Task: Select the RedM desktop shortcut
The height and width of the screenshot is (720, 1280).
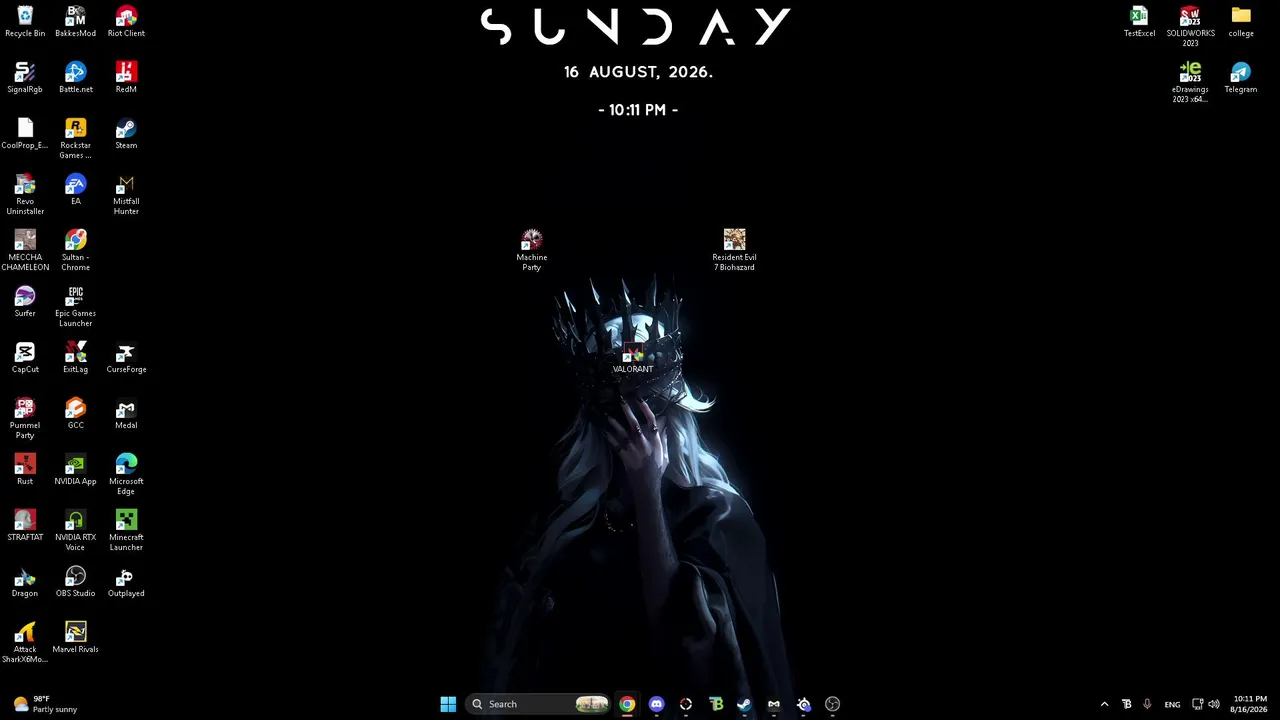Action: point(126,78)
